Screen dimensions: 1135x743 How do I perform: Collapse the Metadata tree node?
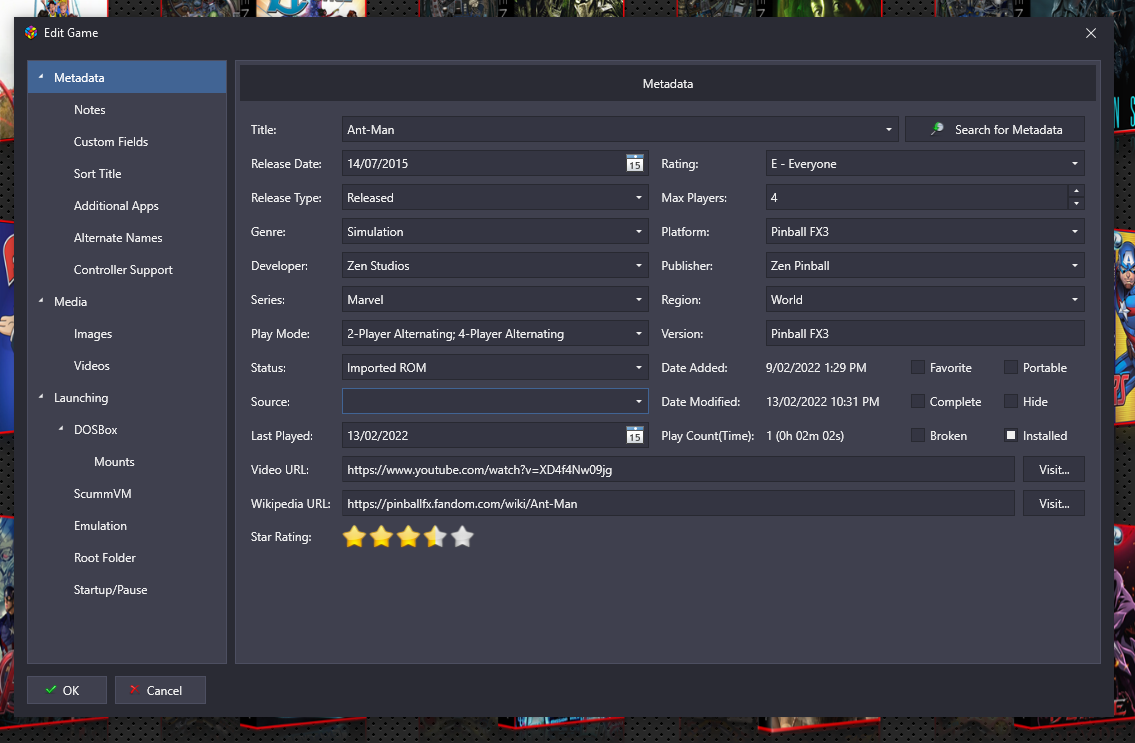(x=41, y=77)
